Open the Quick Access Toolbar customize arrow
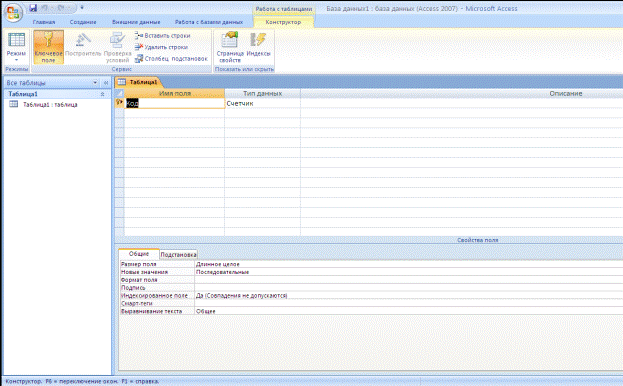The image size is (623, 386). pos(82,8)
